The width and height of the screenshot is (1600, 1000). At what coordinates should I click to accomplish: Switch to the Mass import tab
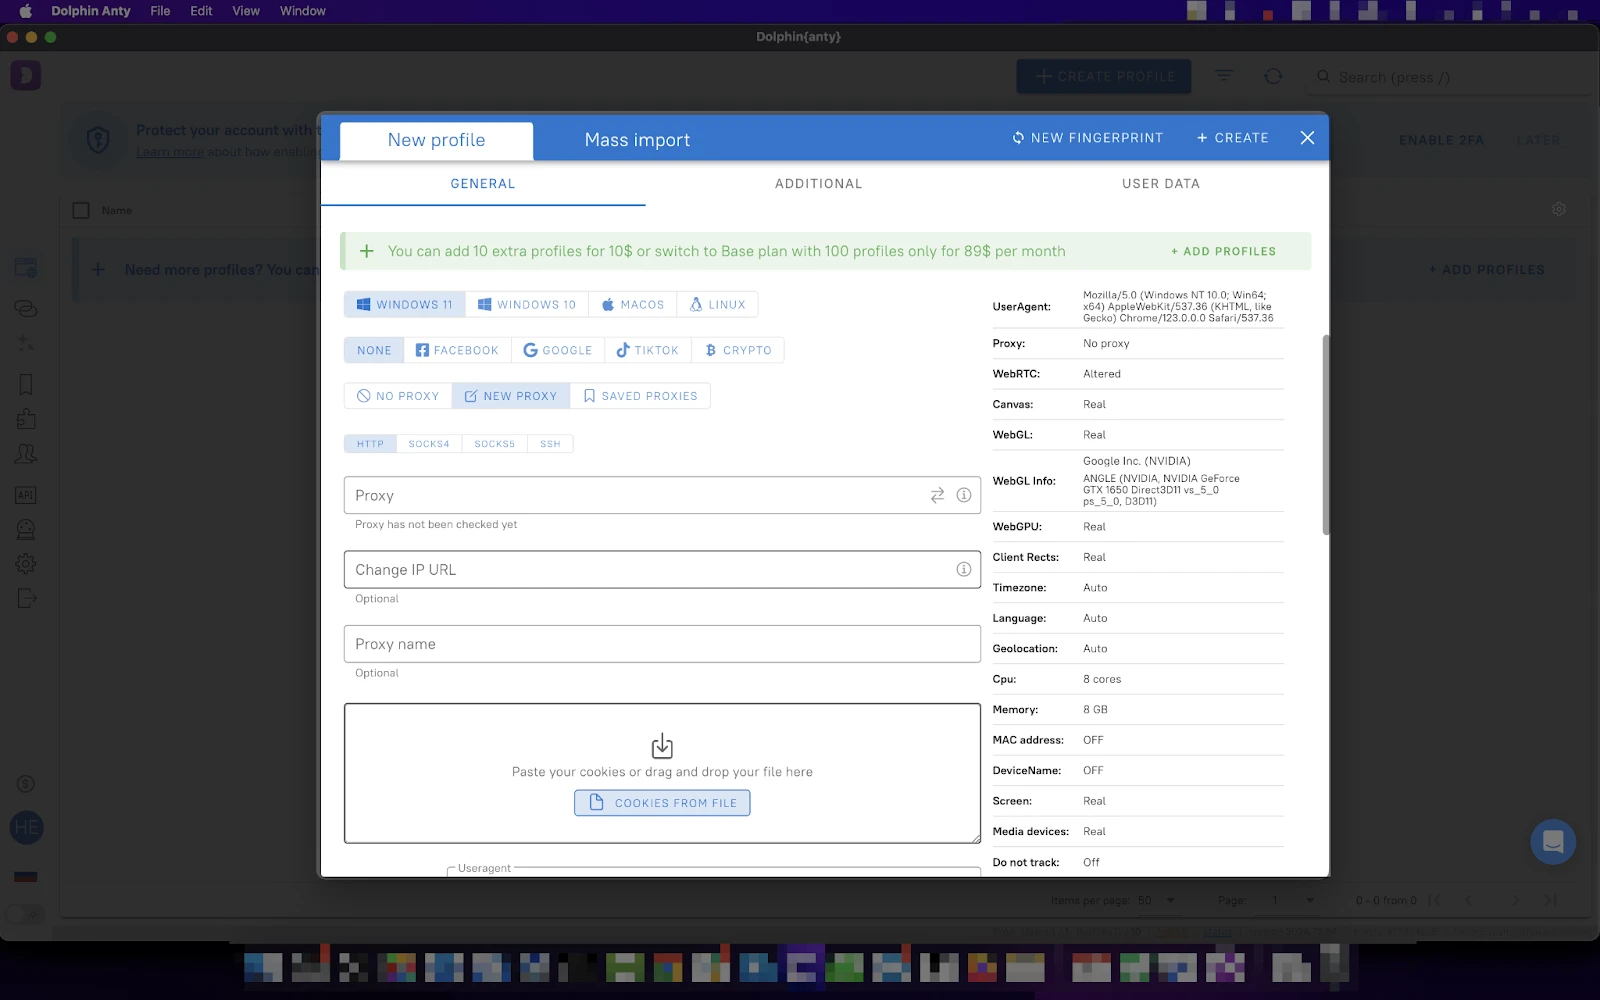[x=637, y=140]
